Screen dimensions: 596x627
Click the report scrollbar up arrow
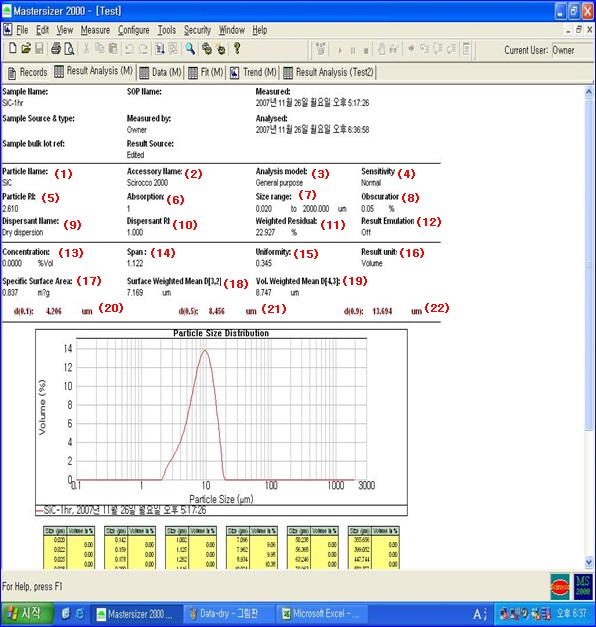(x=589, y=92)
